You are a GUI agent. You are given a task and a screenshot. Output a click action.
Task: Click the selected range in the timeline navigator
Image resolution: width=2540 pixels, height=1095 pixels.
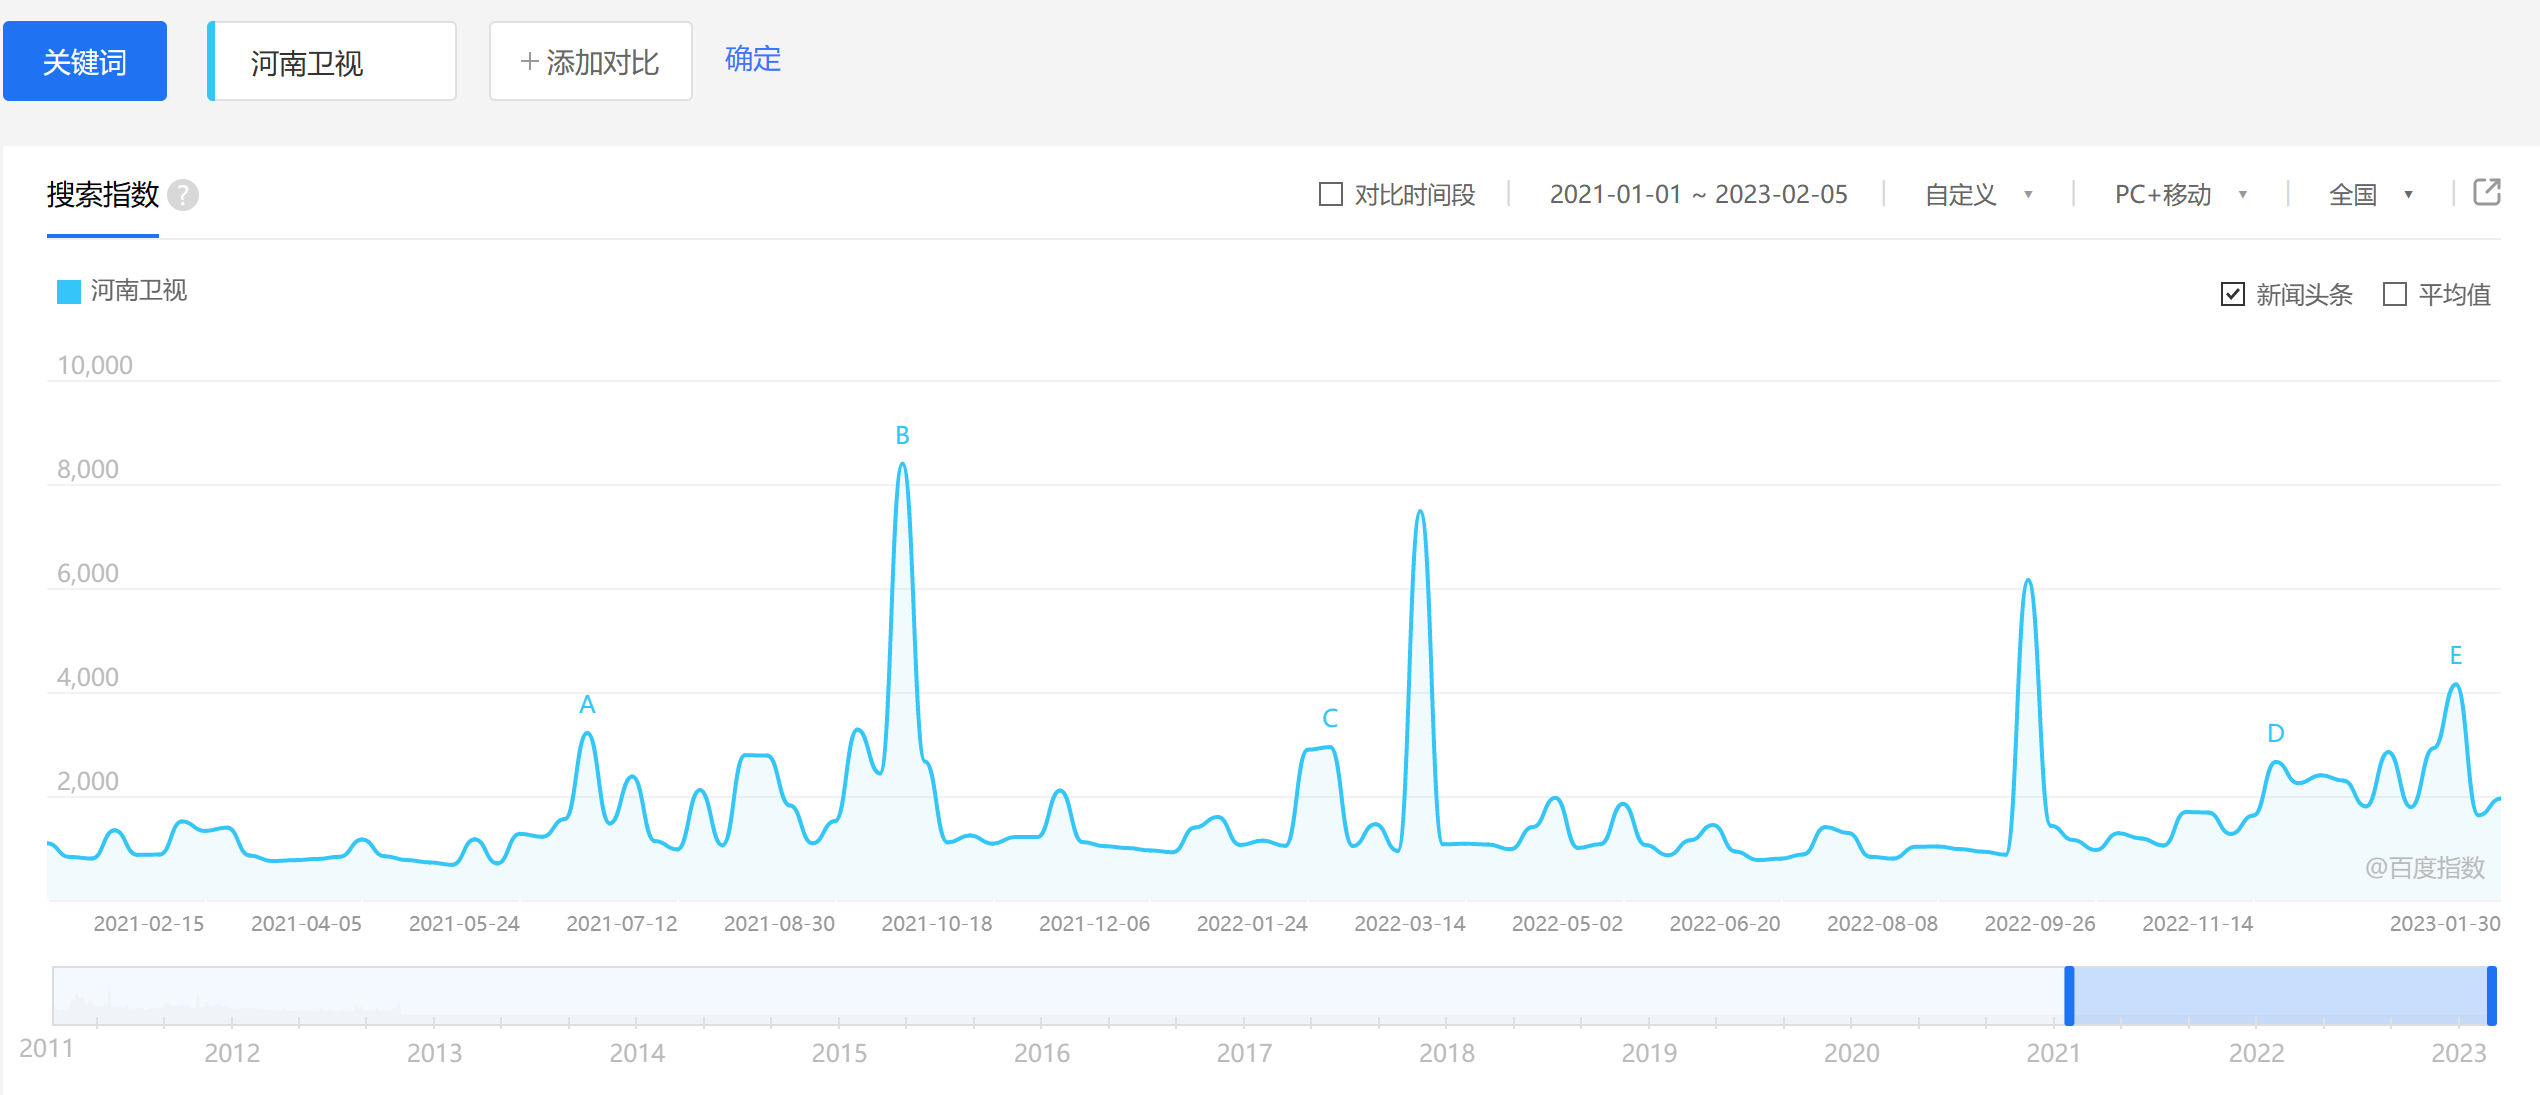(2280, 996)
